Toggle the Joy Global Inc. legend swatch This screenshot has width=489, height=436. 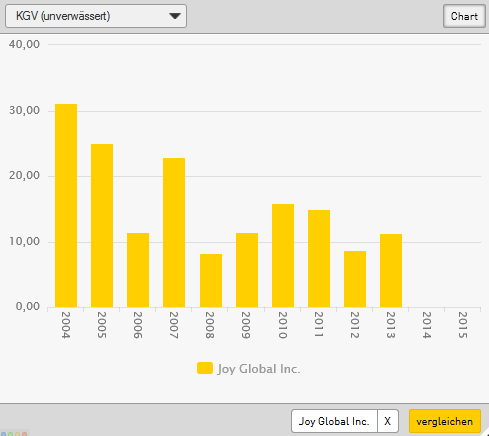(205, 368)
